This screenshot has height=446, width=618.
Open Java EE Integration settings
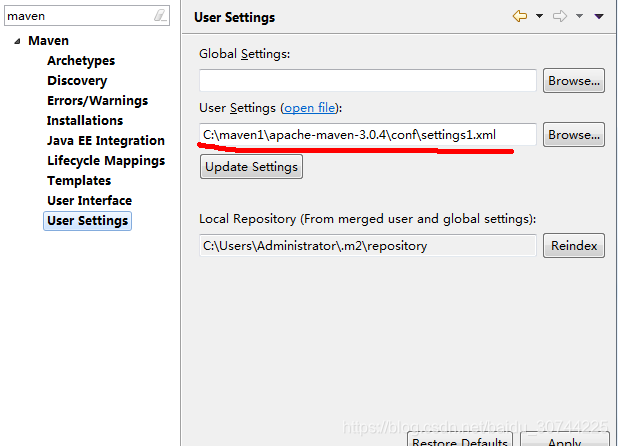click(x=106, y=141)
